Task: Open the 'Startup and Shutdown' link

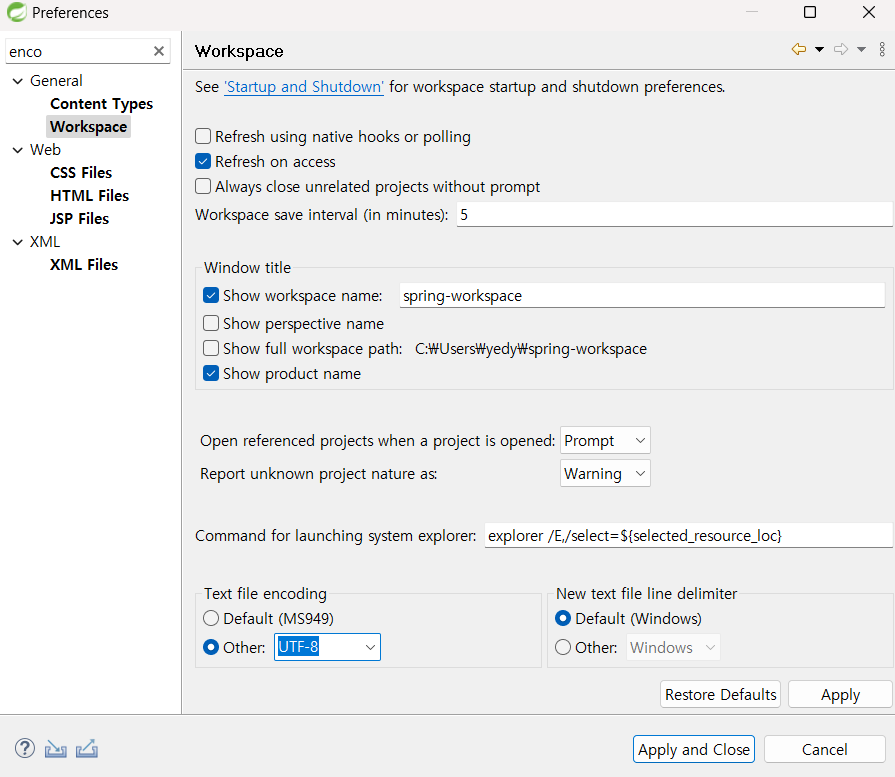Action: pos(304,87)
